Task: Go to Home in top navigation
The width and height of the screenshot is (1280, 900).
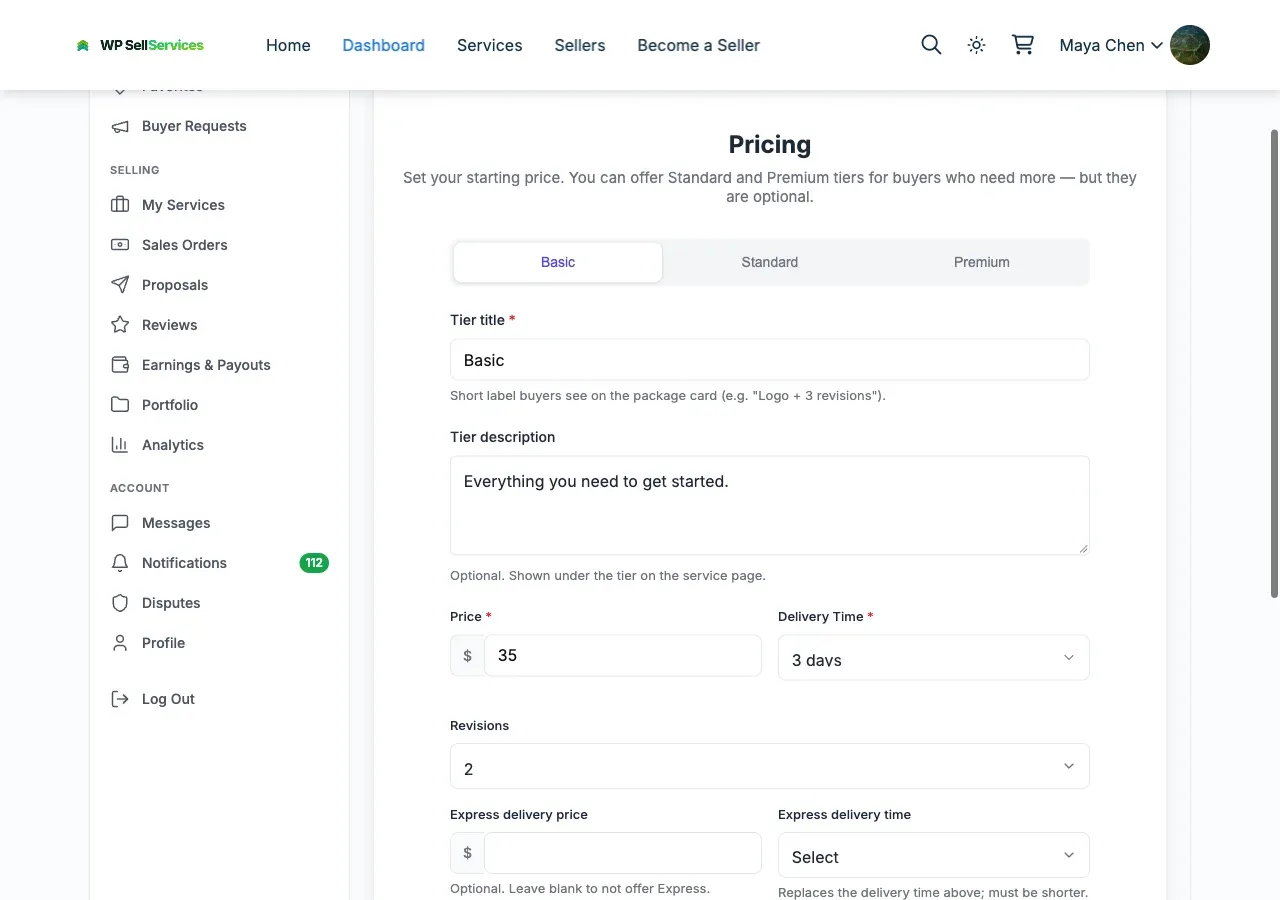Action: pyautogui.click(x=288, y=45)
